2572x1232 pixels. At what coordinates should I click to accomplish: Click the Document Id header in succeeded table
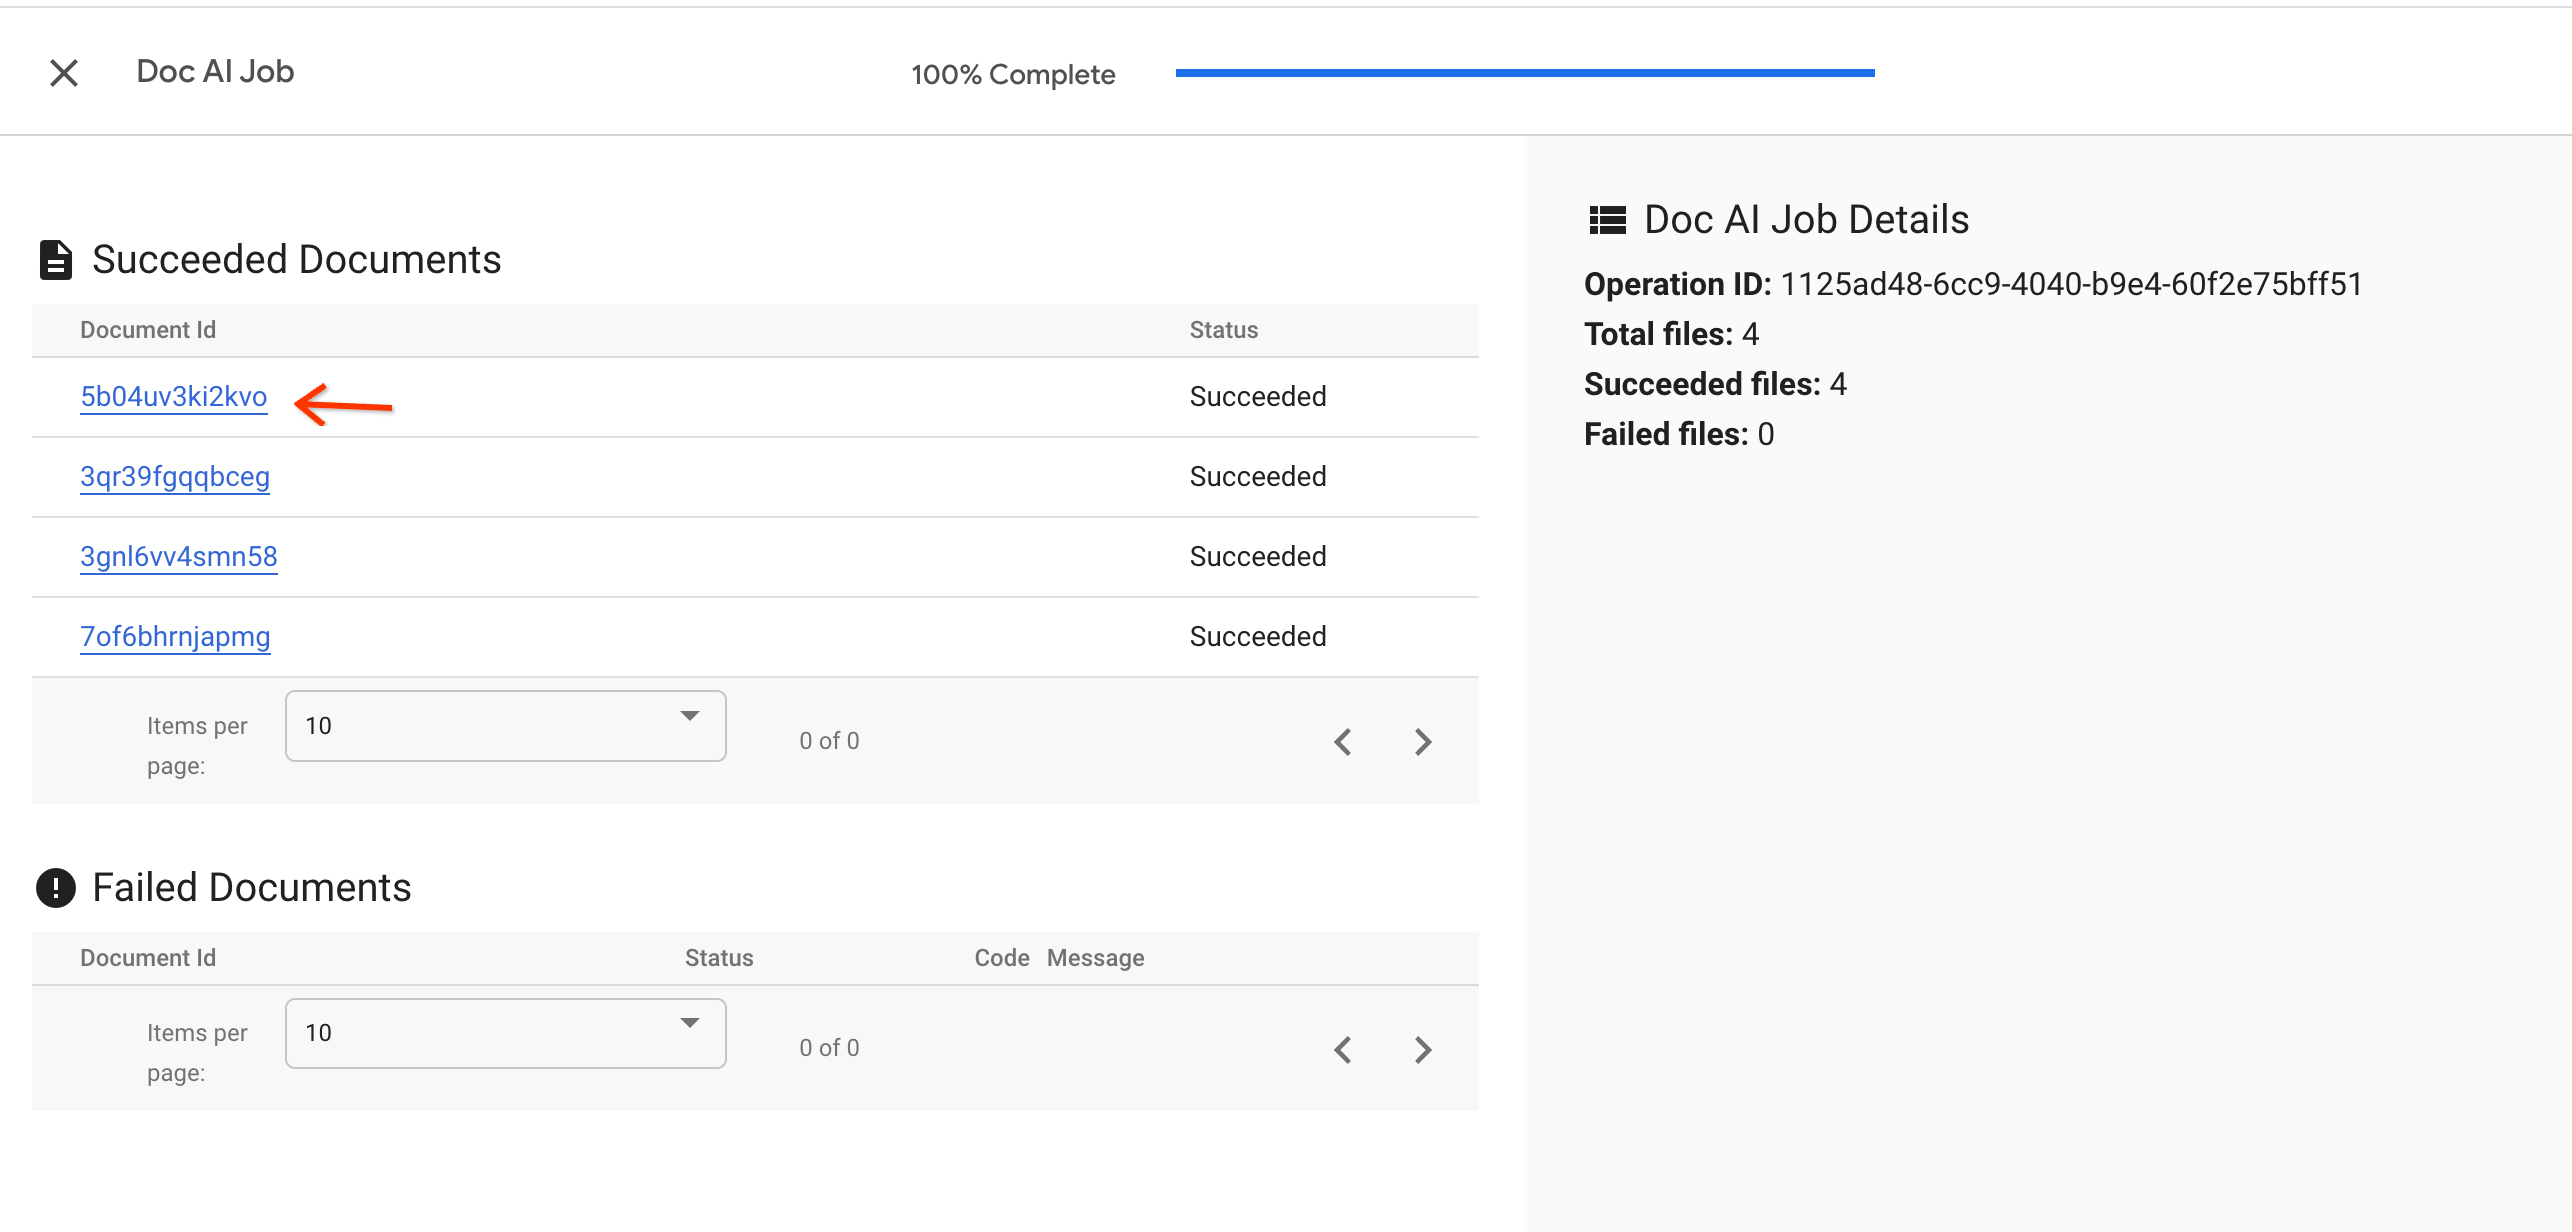pyautogui.click(x=148, y=330)
